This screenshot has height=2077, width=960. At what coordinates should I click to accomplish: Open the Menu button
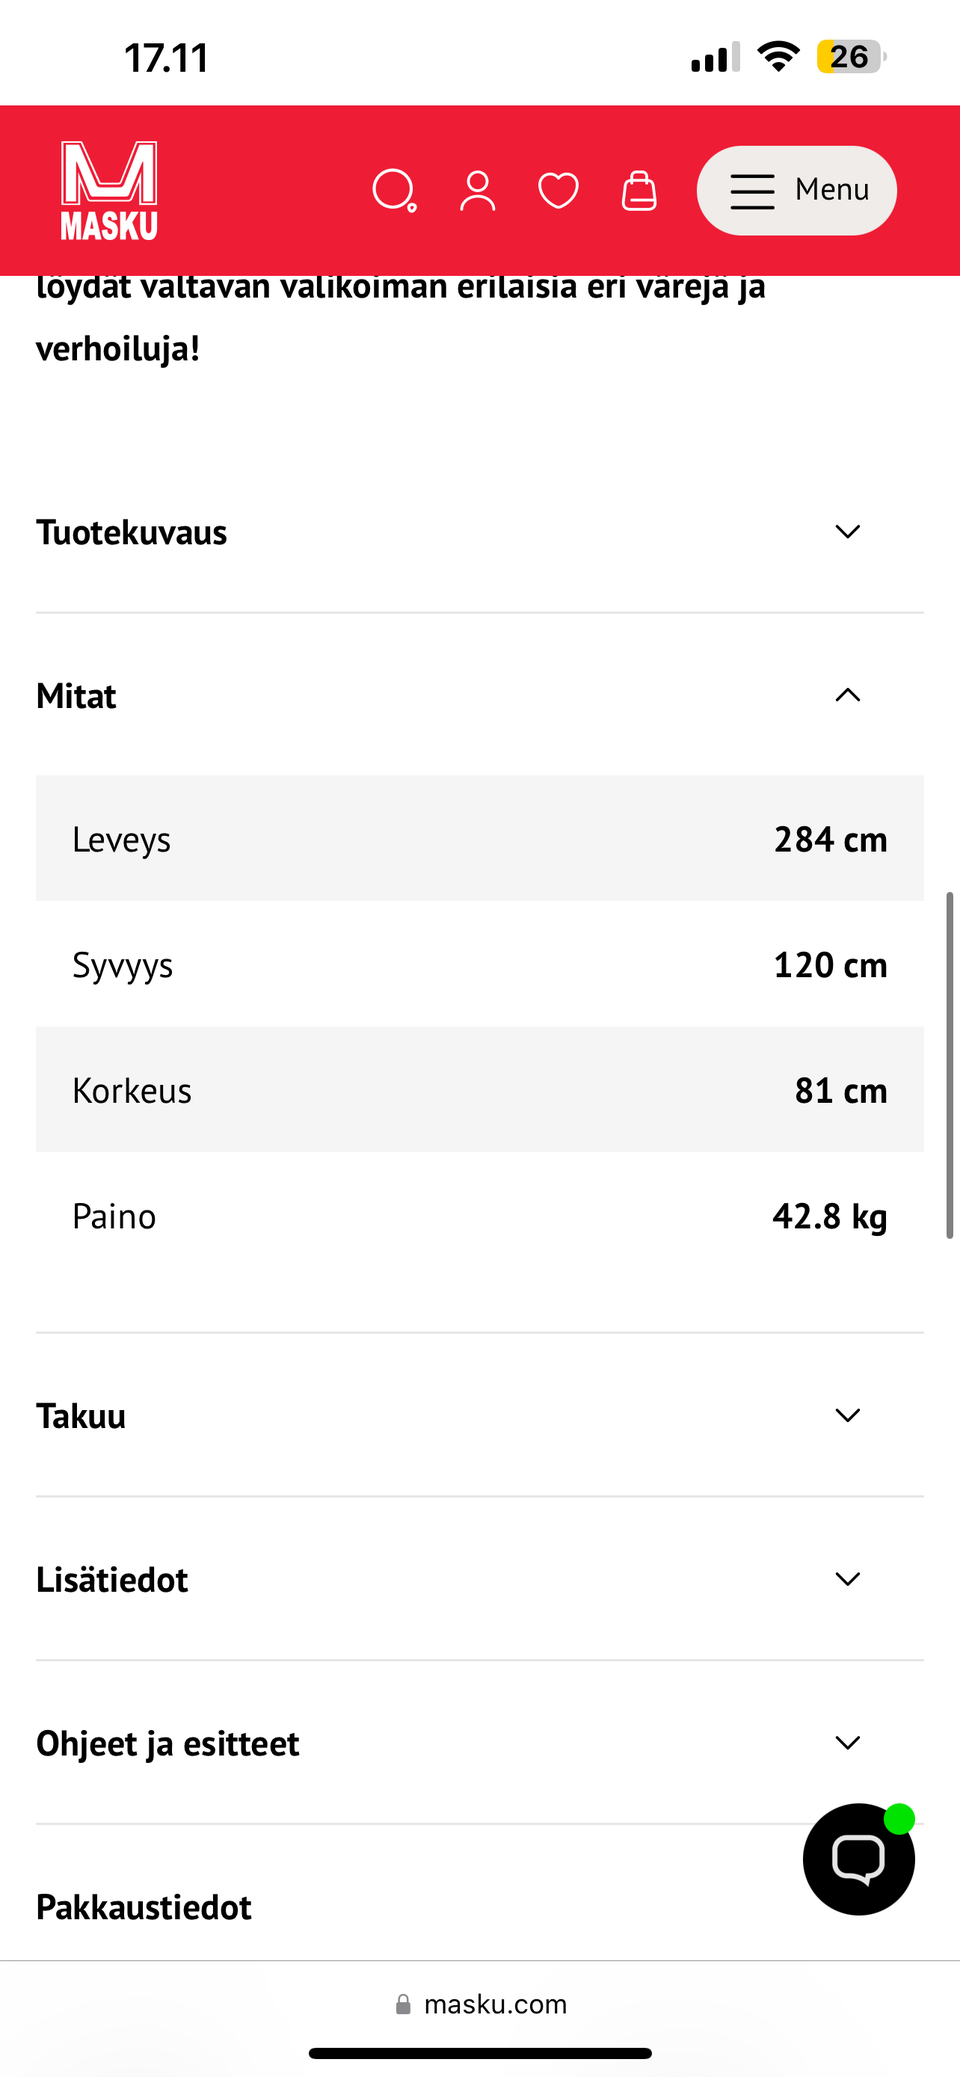(797, 191)
